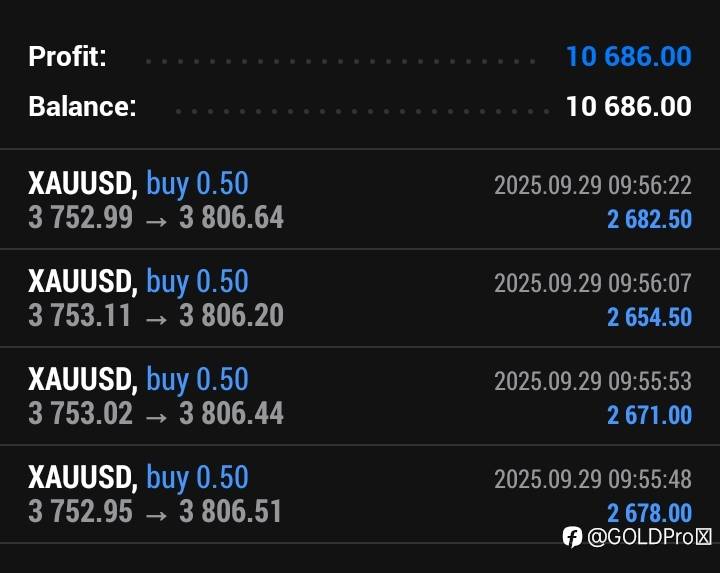
Task: Tap the 2 678.00 profit amount
Action: (x=649, y=512)
